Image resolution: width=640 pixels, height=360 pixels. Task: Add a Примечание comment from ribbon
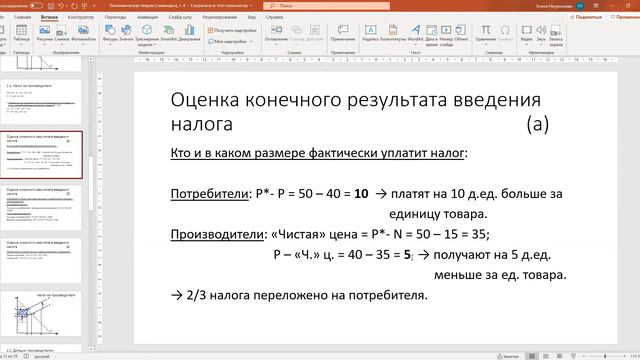pyautogui.click(x=343, y=33)
